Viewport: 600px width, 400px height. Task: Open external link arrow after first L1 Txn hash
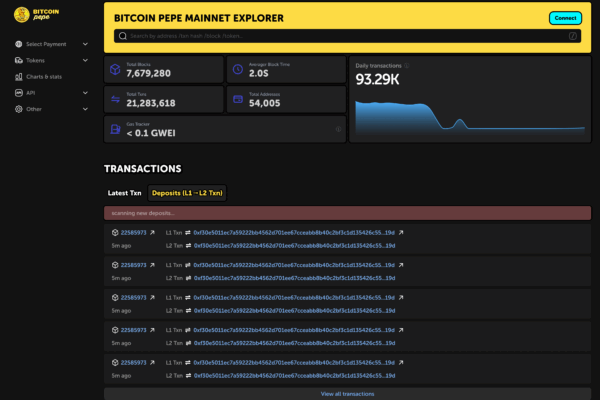[x=401, y=232]
